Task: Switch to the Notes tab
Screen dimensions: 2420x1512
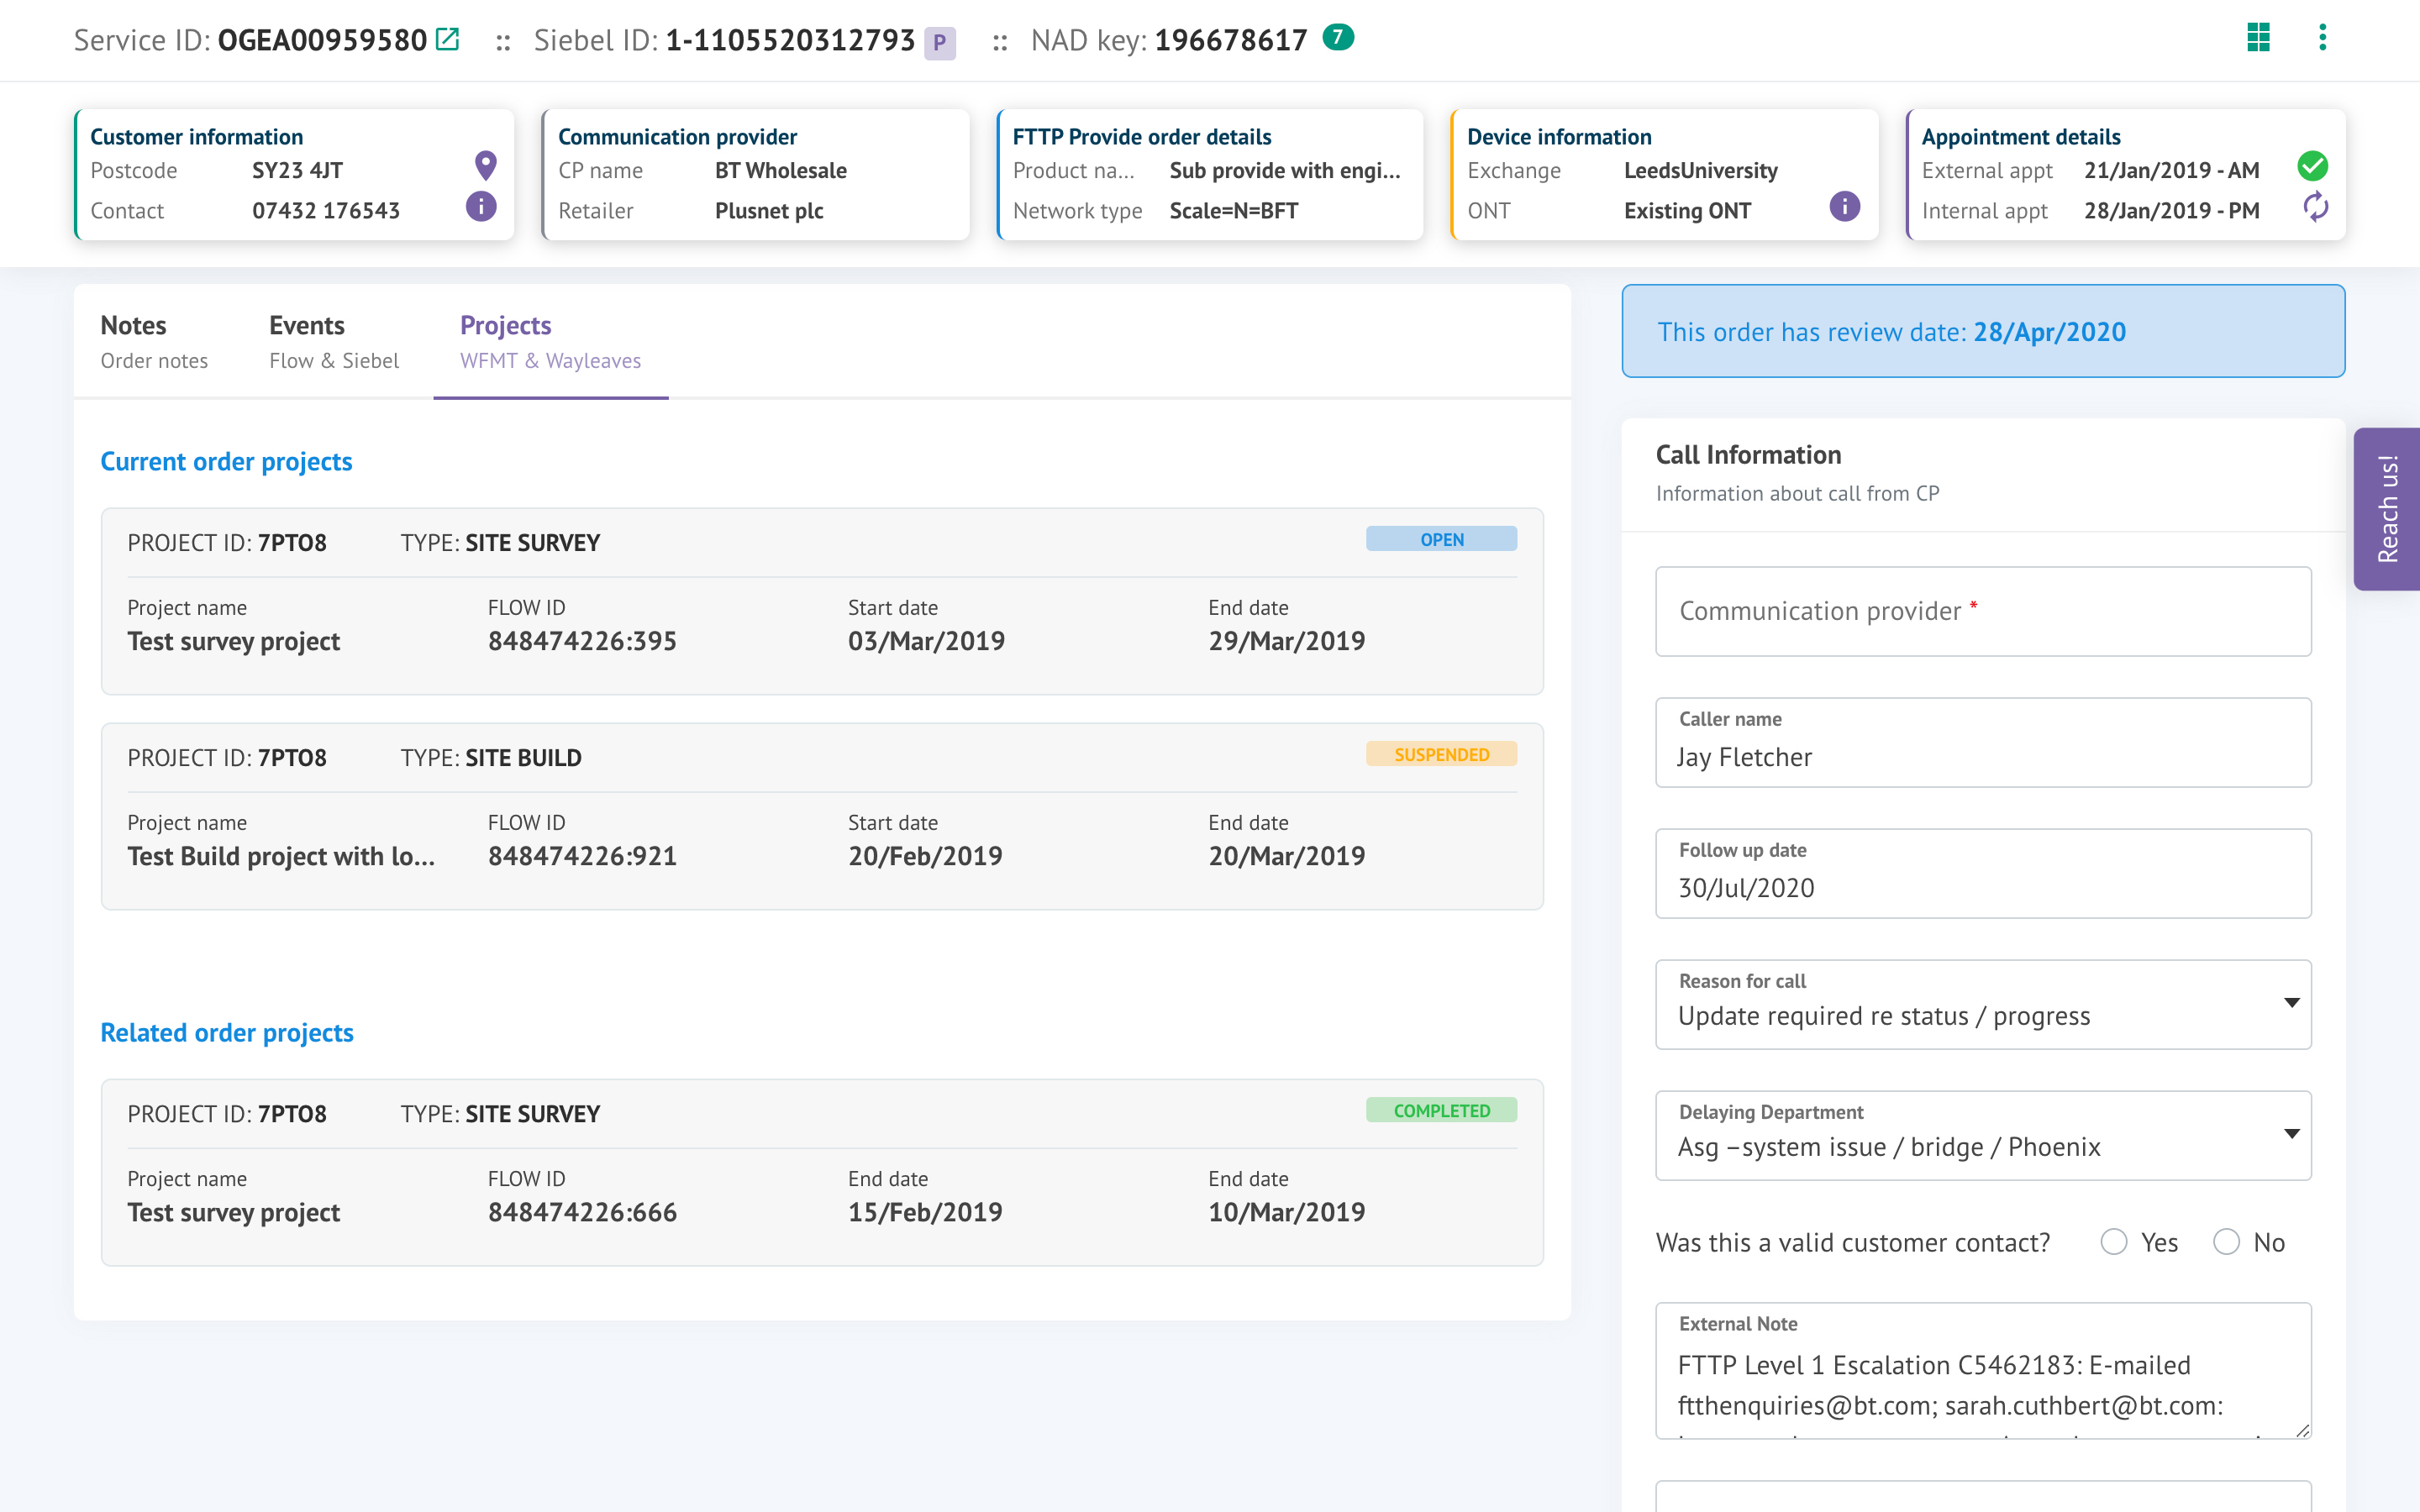Action: [x=154, y=341]
